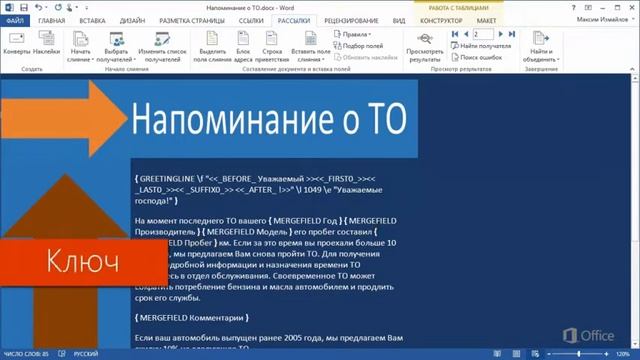Click the Word app icon in title bar
The height and width of the screenshot is (360, 640).
click(x=9, y=7)
